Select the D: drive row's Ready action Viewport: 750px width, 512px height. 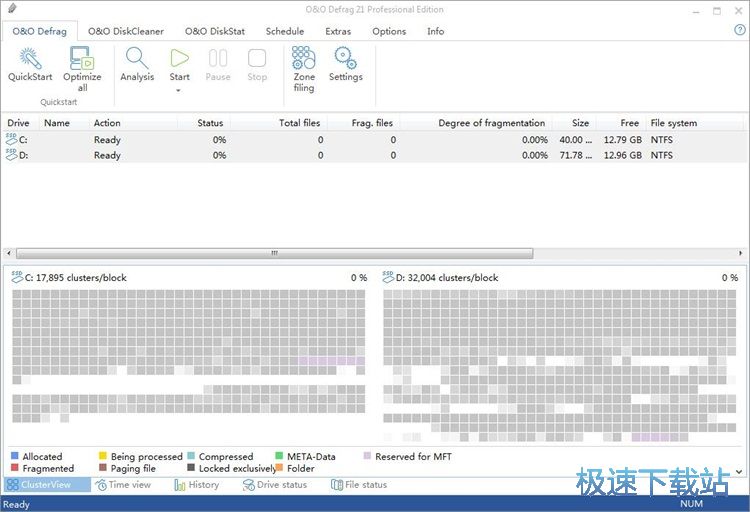click(x=107, y=155)
